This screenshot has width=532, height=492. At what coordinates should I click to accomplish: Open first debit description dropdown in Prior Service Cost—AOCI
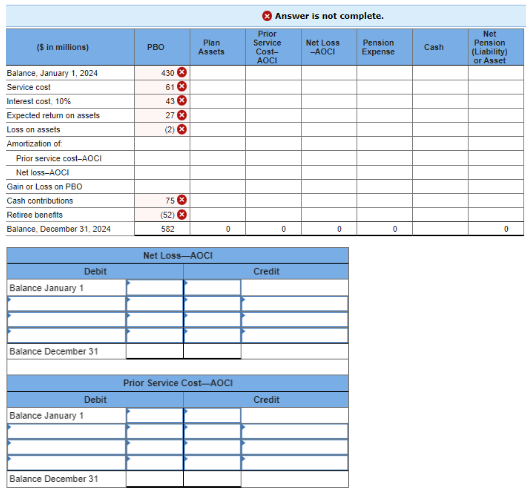click(66, 431)
